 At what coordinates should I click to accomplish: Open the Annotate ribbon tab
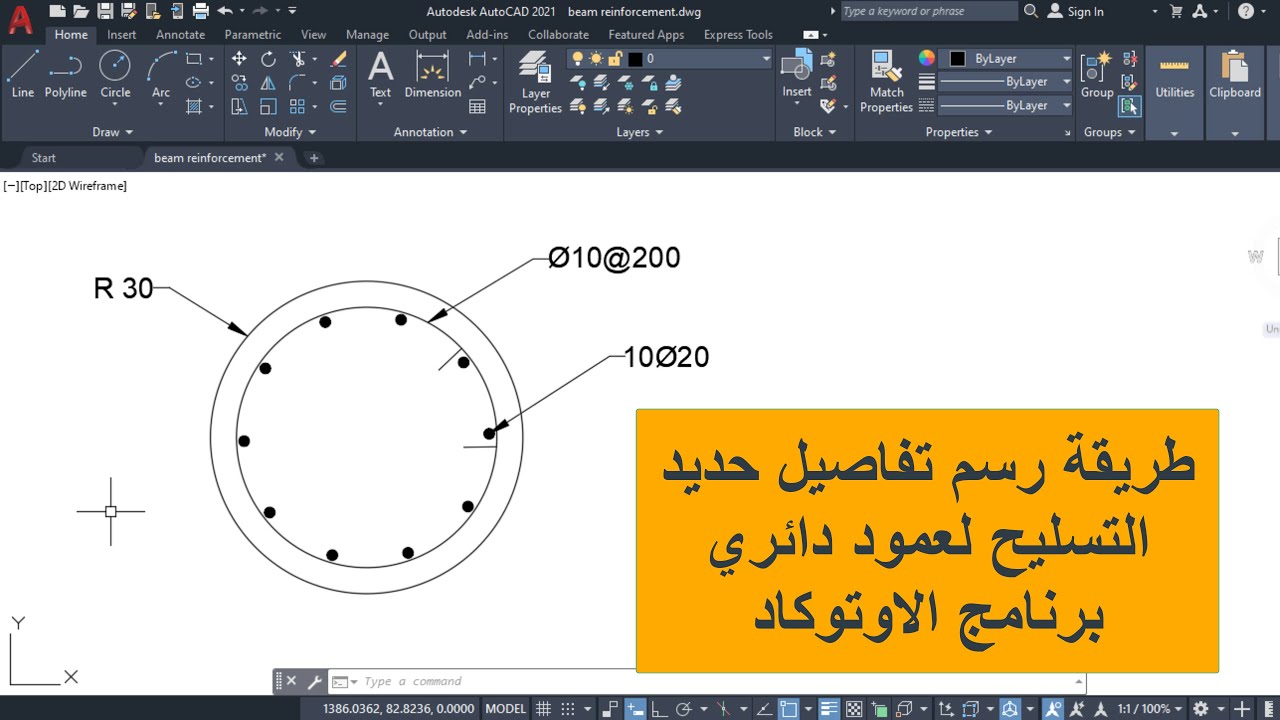point(180,34)
